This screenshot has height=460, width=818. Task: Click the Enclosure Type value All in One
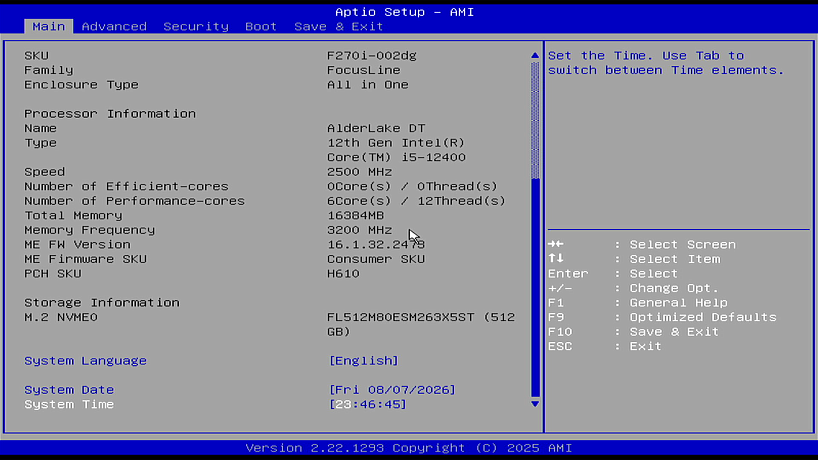[x=368, y=85]
